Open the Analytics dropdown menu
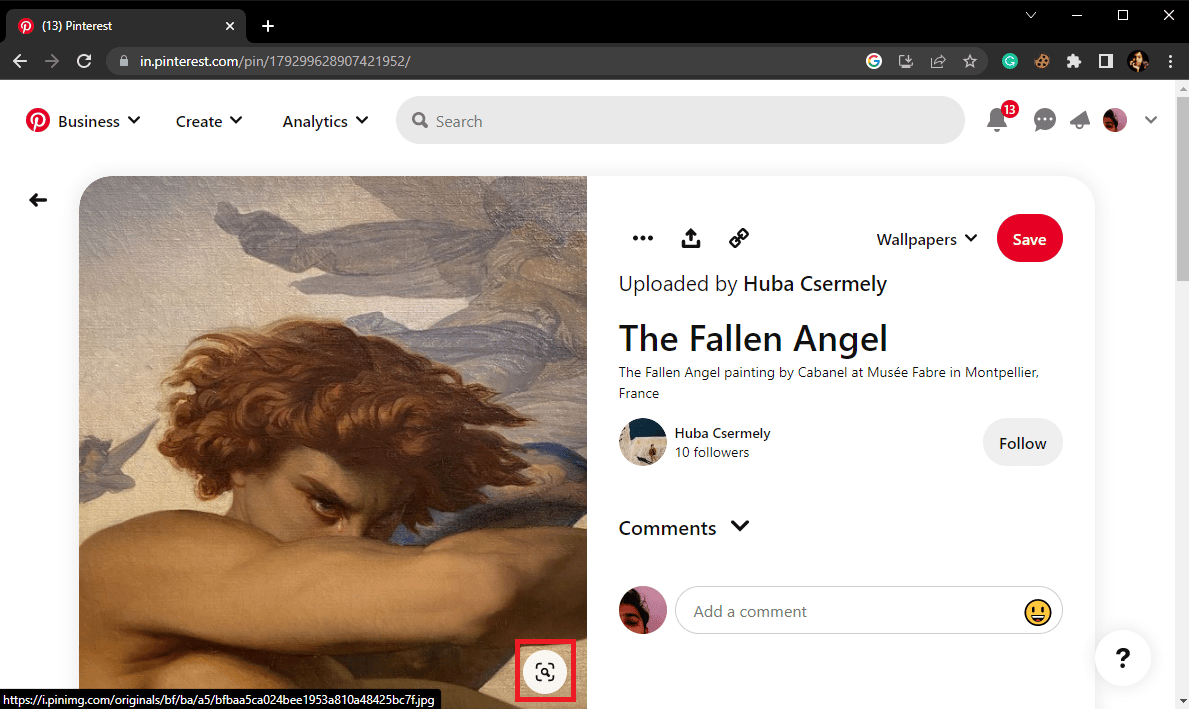The width and height of the screenshot is (1189, 709). pyautogui.click(x=325, y=121)
